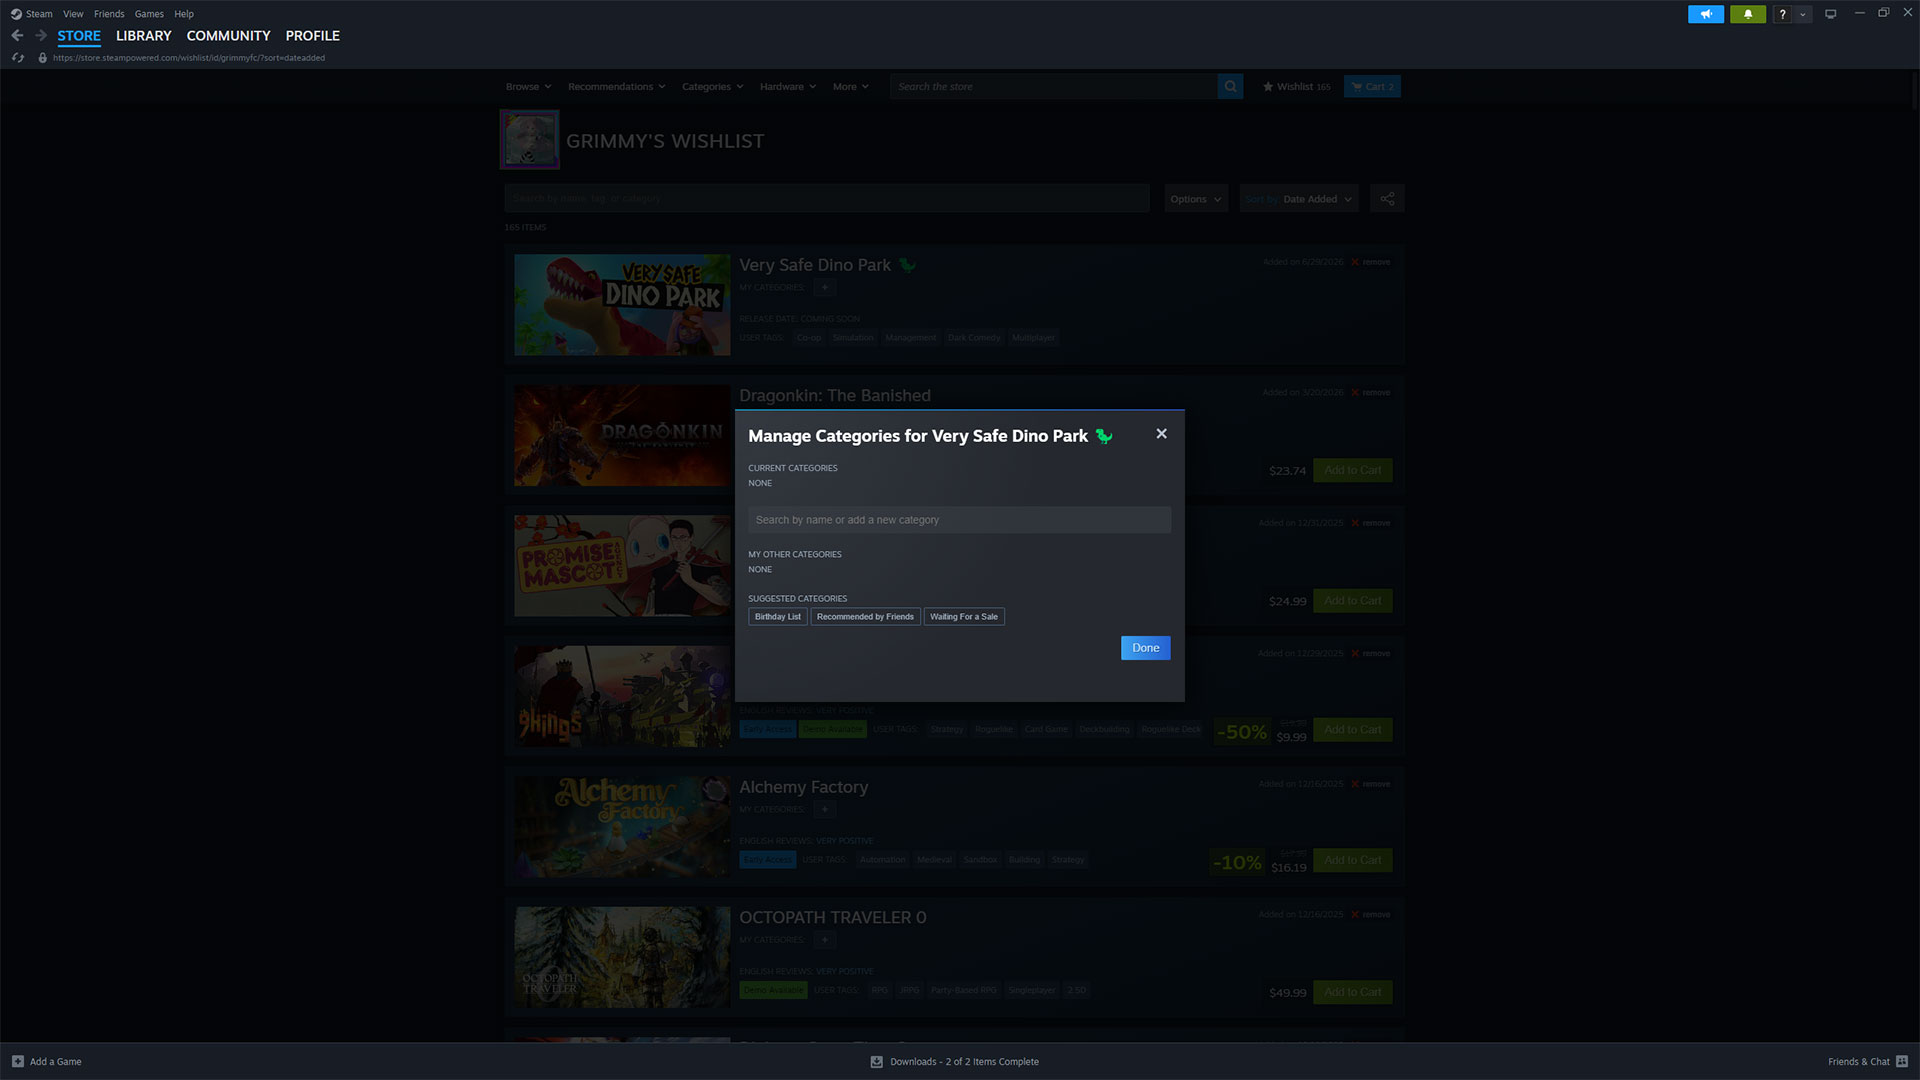Click the Done button in dialog
The width and height of the screenshot is (1920, 1080).
point(1145,648)
